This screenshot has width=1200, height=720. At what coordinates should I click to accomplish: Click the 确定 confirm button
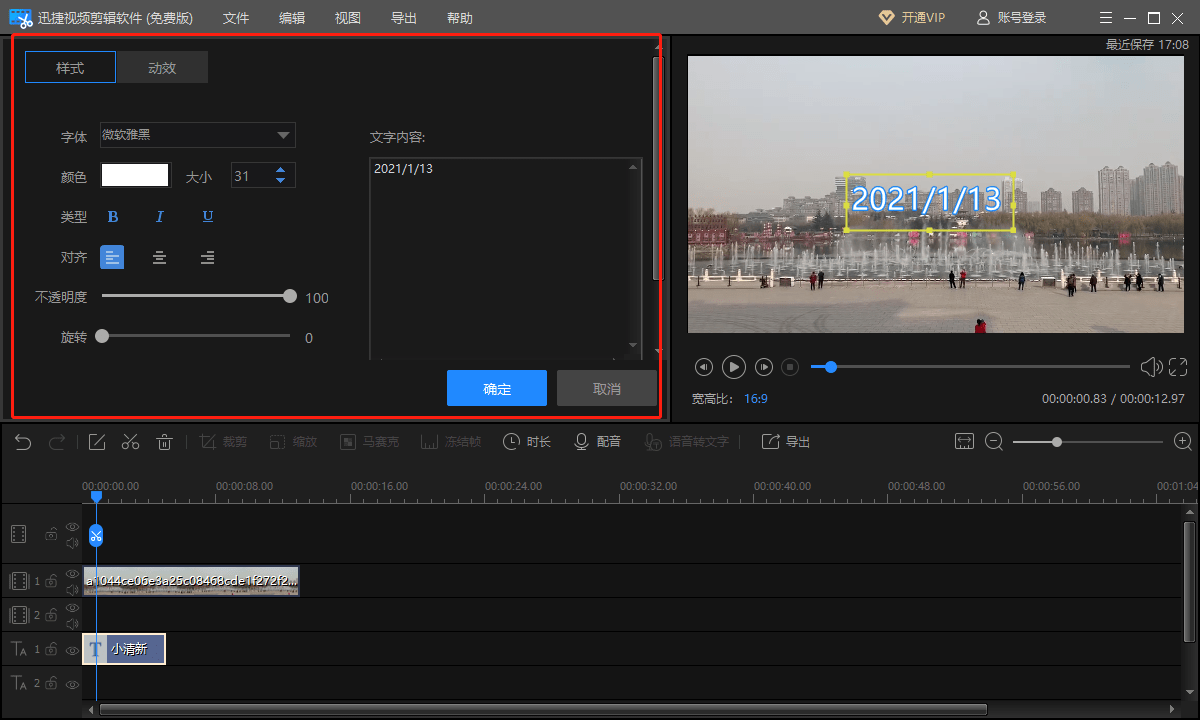pos(497,389)
